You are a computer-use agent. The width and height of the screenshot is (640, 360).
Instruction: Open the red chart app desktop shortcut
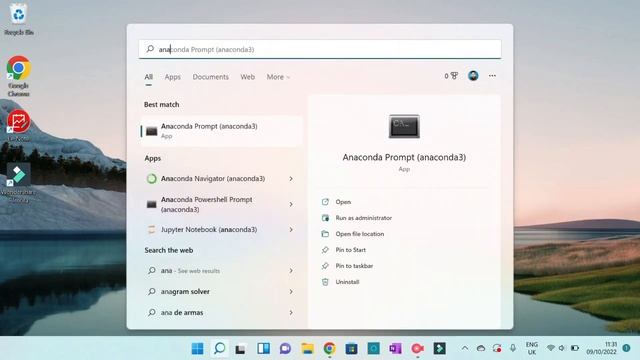point(18,126)
